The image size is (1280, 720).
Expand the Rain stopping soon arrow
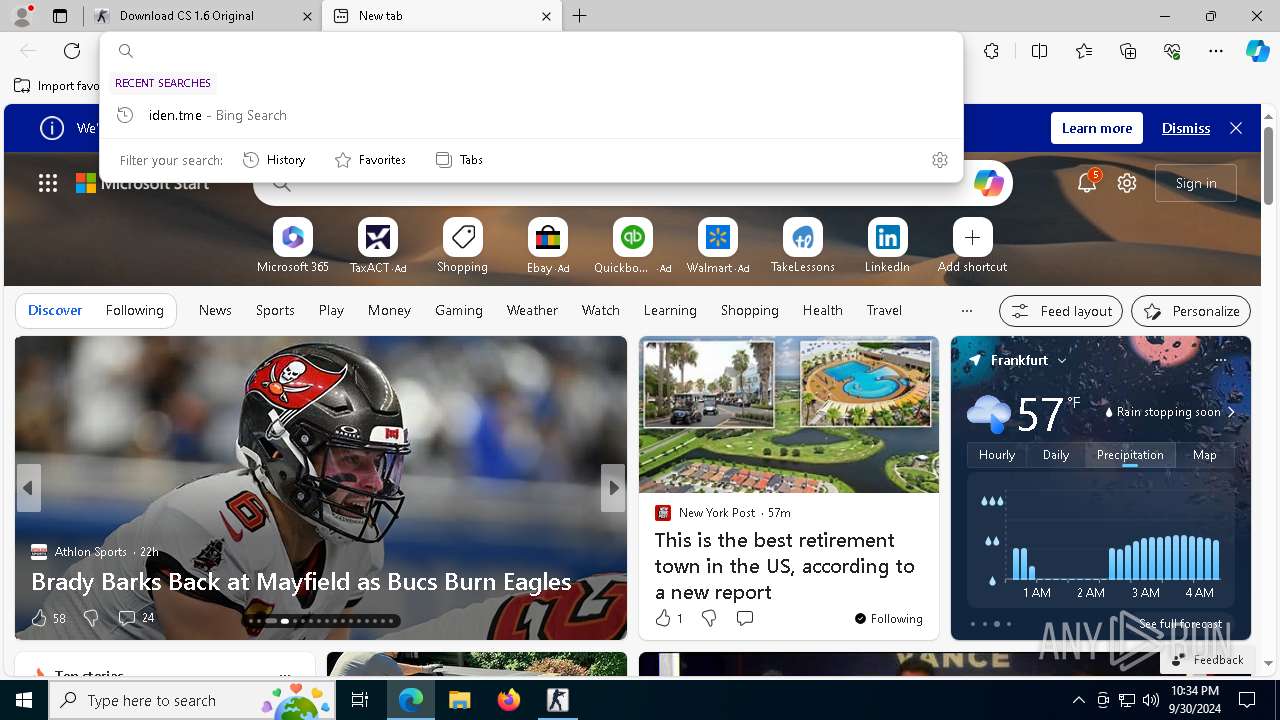point(1231,412)
